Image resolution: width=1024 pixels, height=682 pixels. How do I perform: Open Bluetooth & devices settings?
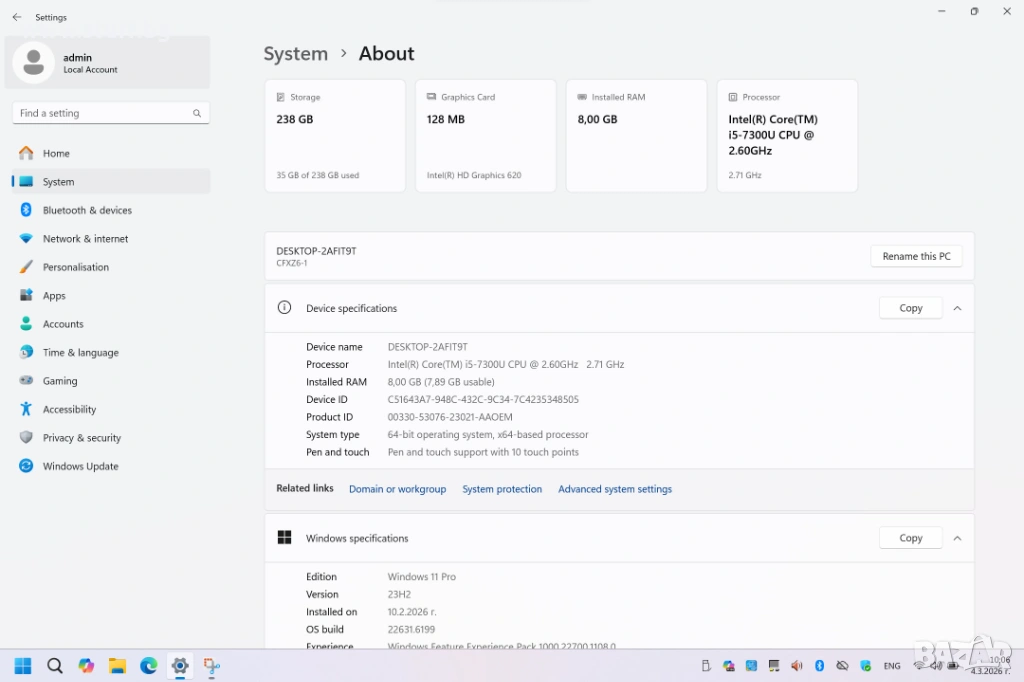point(87,210)
